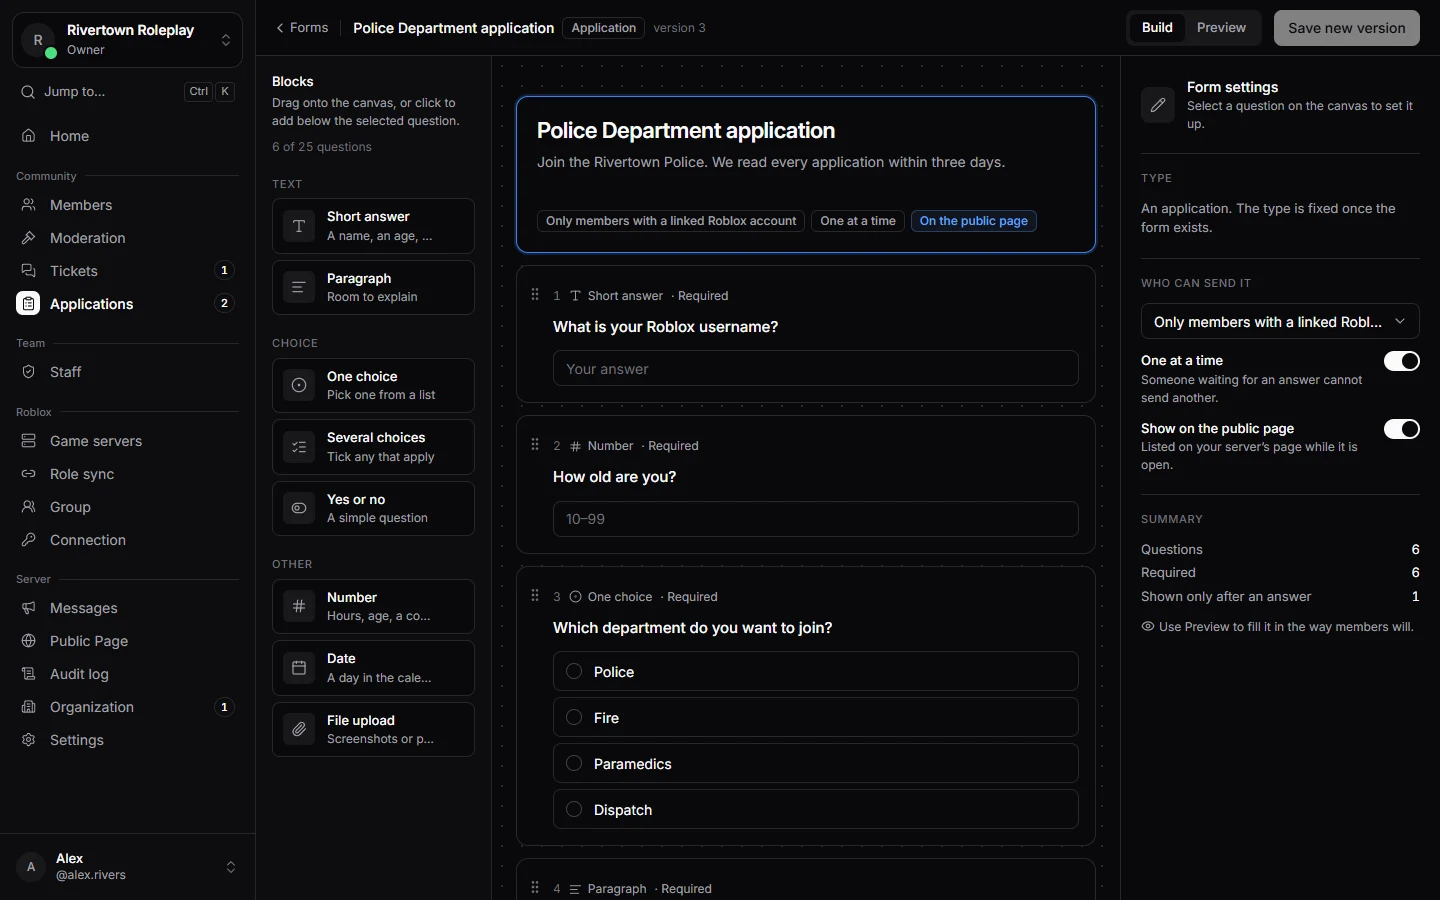Open the Tickets page

tap(127, 271)
